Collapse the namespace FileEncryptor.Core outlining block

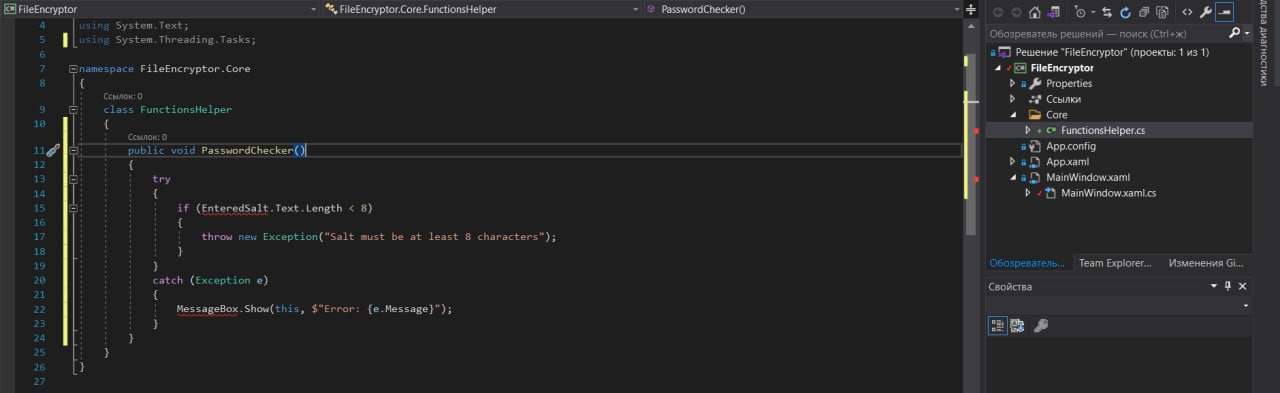[73, 69]
